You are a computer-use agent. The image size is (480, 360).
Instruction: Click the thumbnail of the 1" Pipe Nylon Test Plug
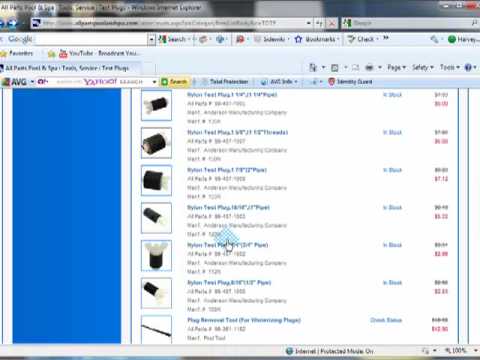[x=156, y=218]
